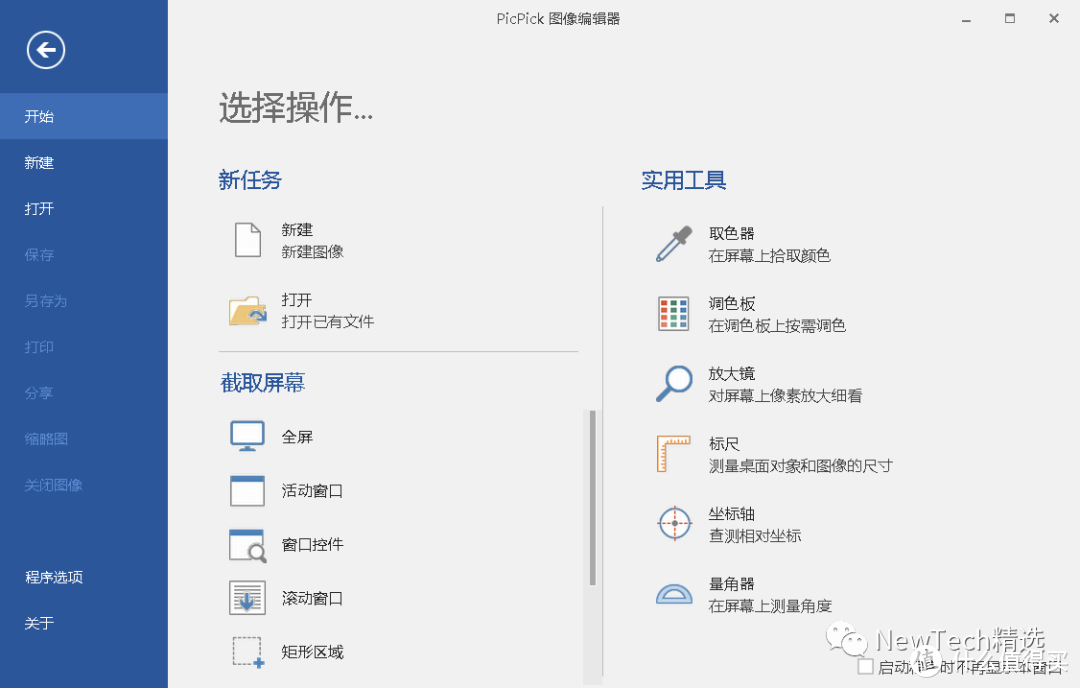Click the Color palette grid icon
This screenshot has width=1080, height=688.
(x=674, y=314)
